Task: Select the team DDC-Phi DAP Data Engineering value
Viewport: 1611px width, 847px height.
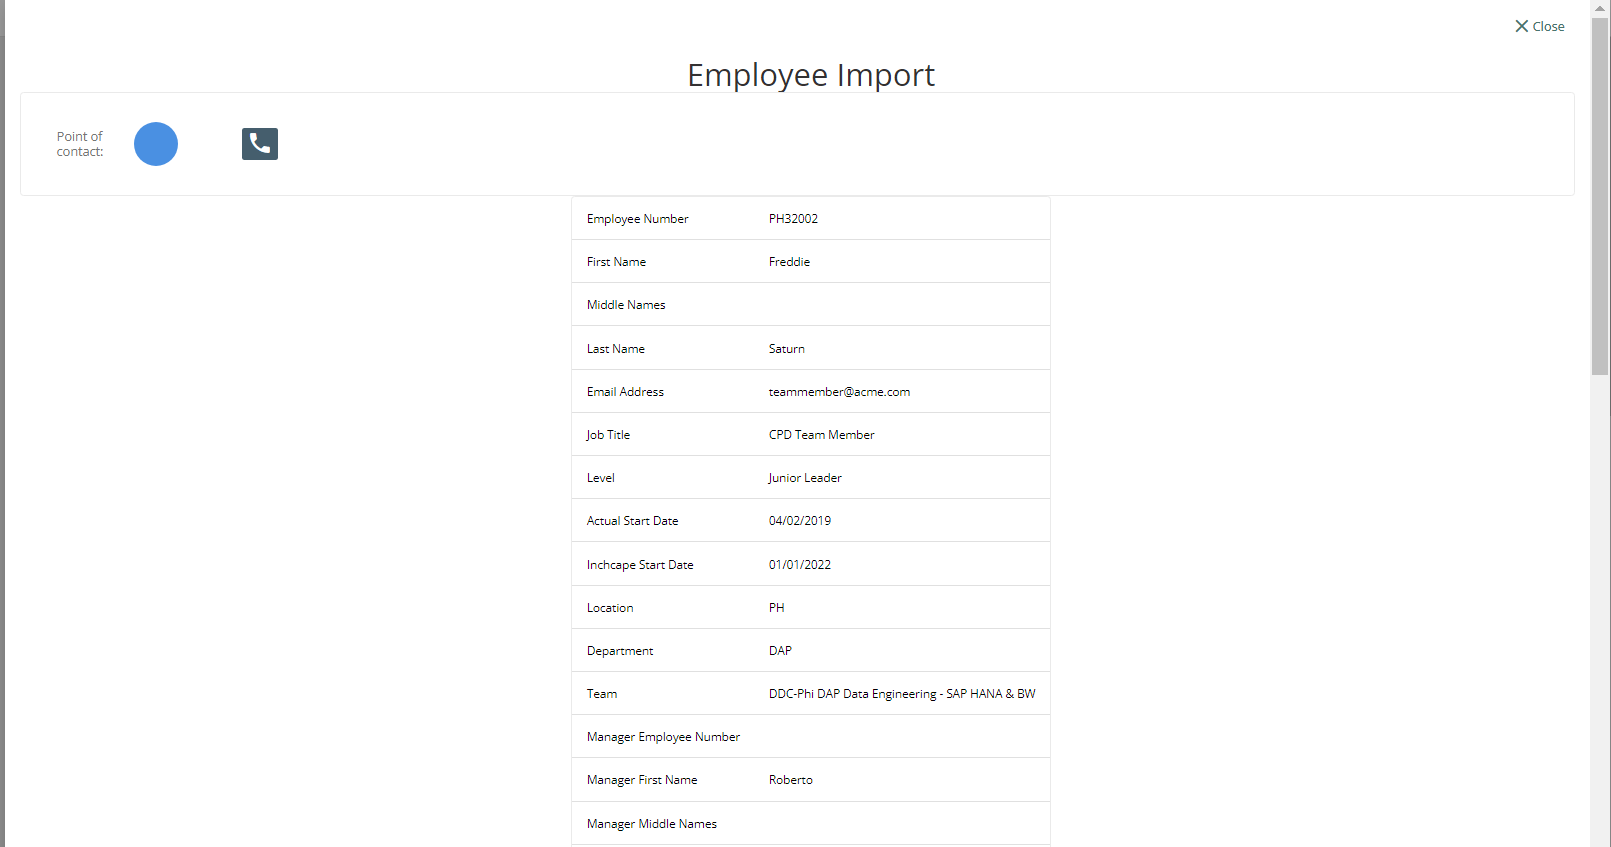Action: pos(901,694)
